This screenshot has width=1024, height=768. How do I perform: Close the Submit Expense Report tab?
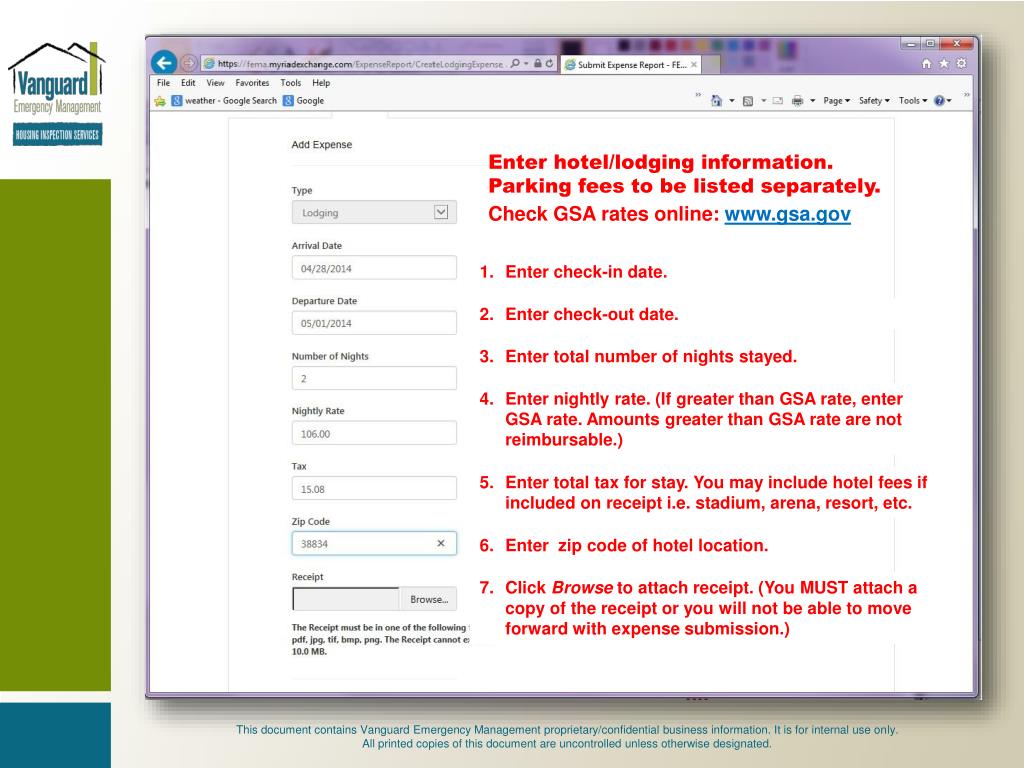(694, 65)
